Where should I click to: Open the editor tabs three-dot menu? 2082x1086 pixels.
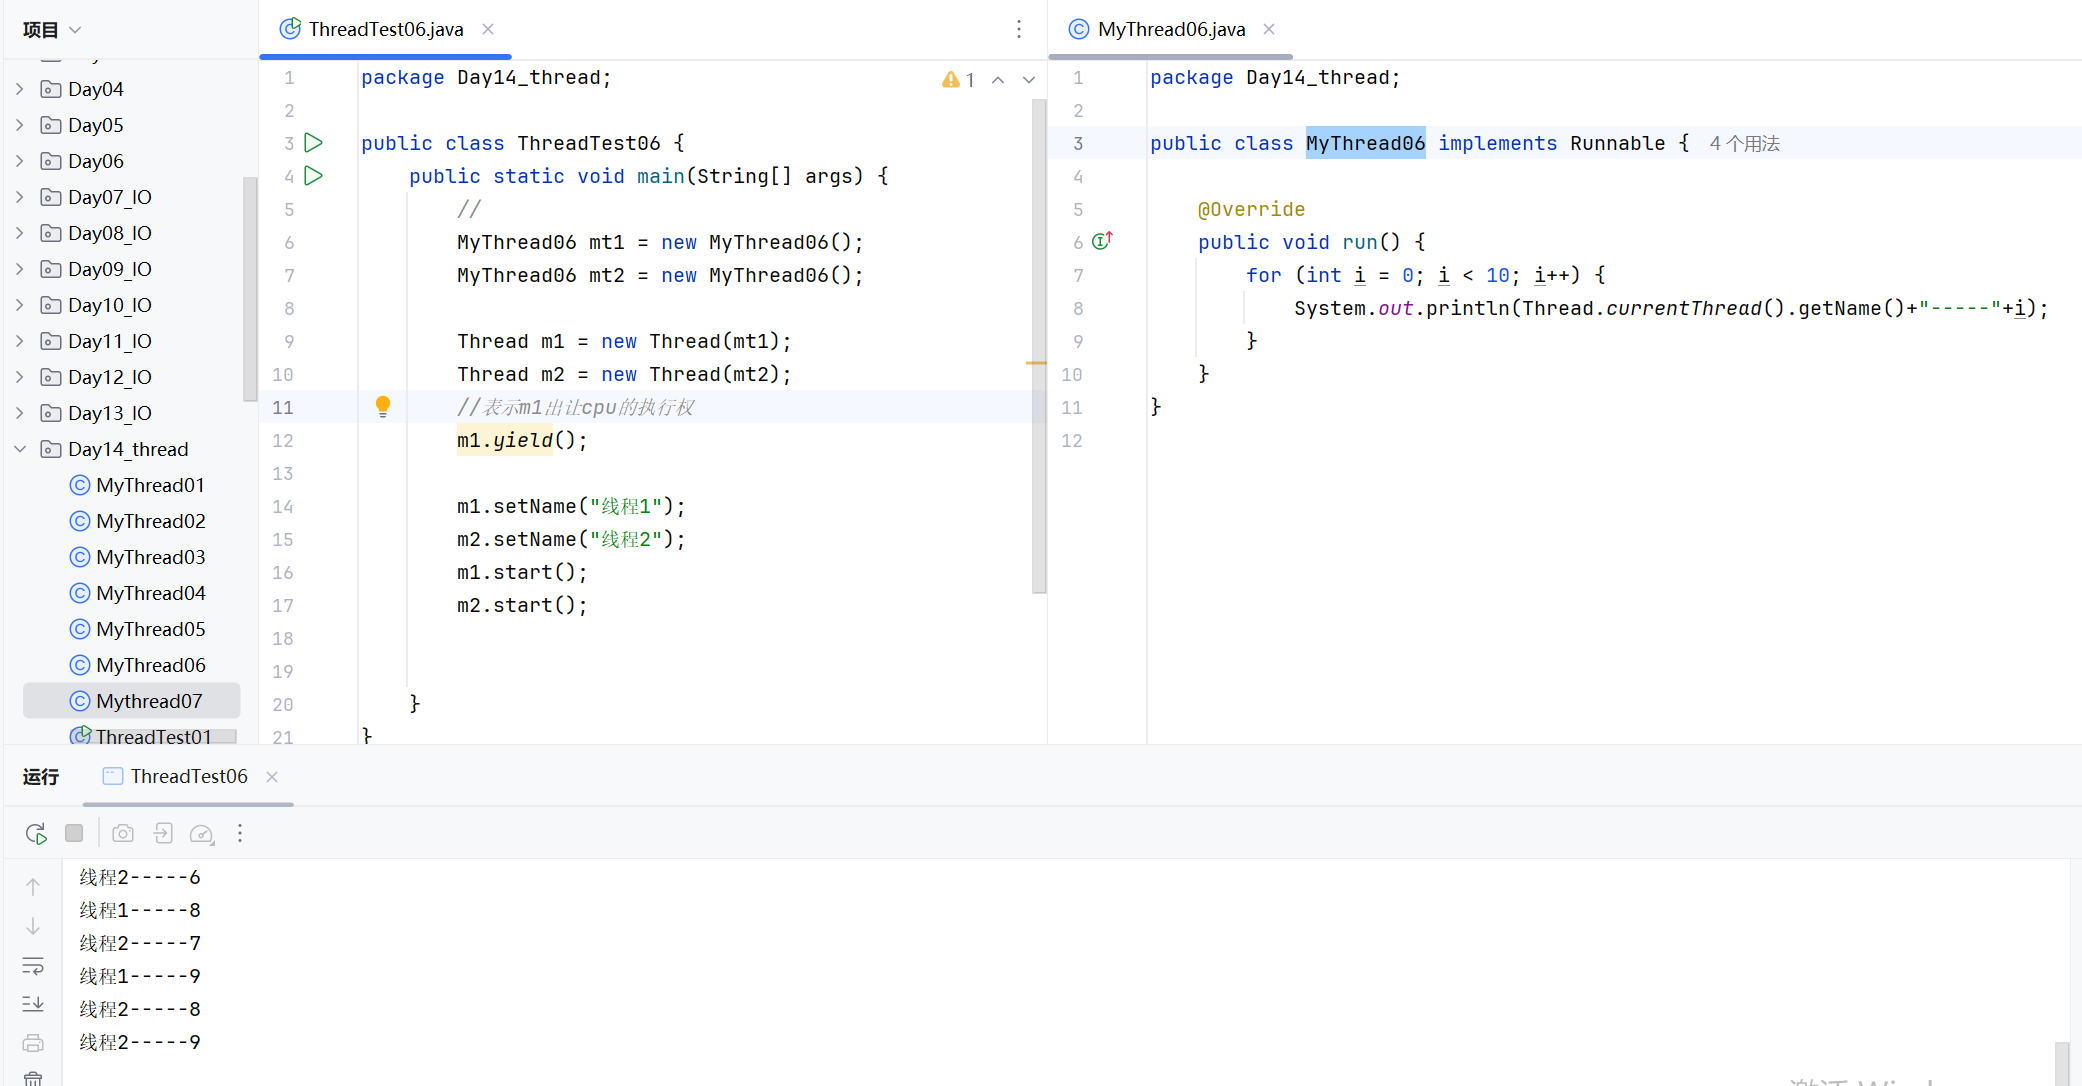point(1019,29)
